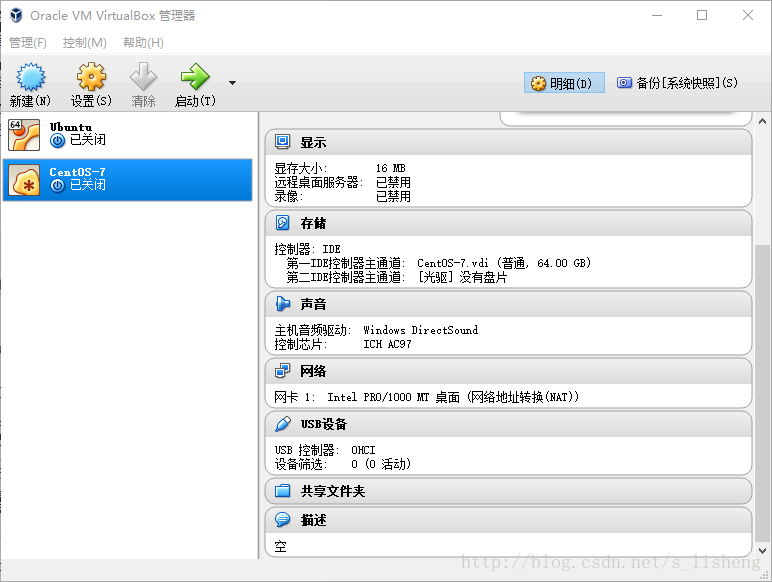
Task: Click the 远程桌面服务器 已禁用 value
Action: tap(393, 182)
